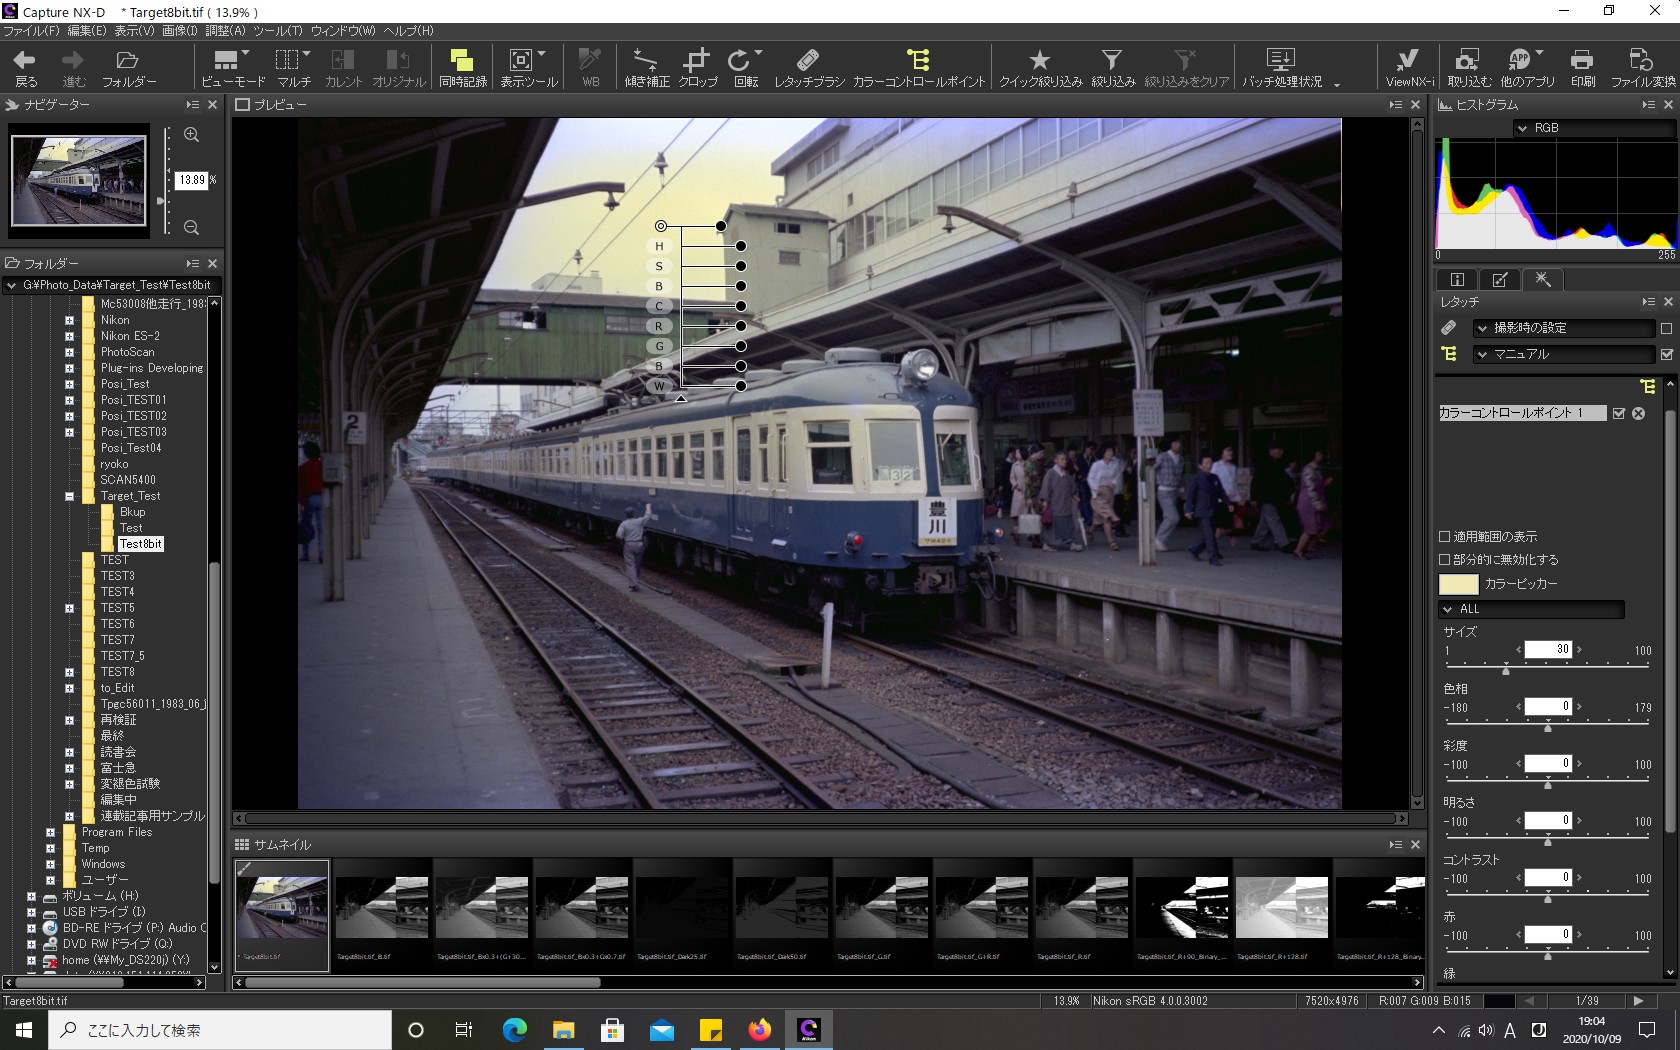The image size is (1680, 1050).
Task: Click the 取り込む import icon
Action: 1468,60
